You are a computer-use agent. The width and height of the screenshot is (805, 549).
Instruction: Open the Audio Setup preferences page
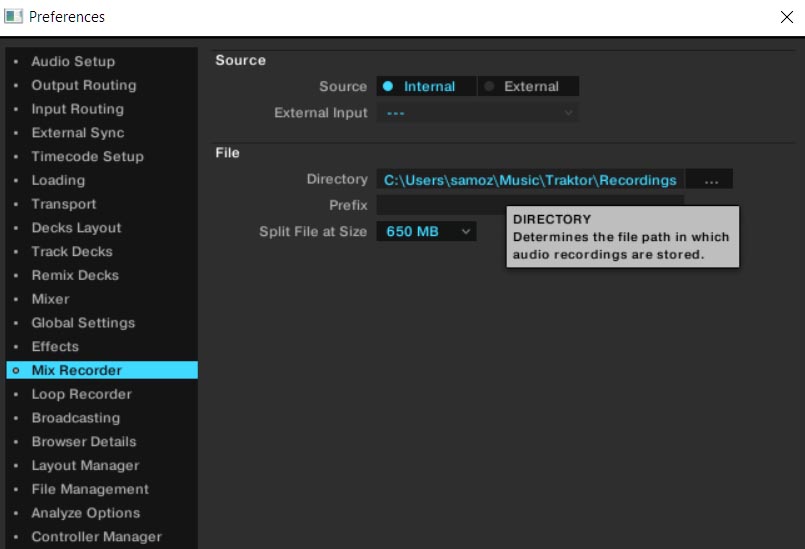[73, 62]
